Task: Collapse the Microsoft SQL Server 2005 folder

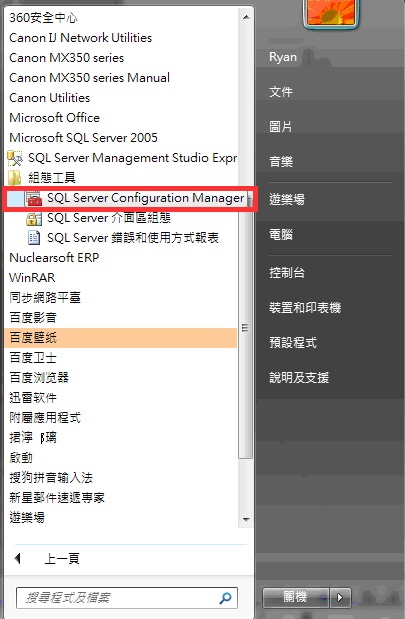Action: coord(83,138)
